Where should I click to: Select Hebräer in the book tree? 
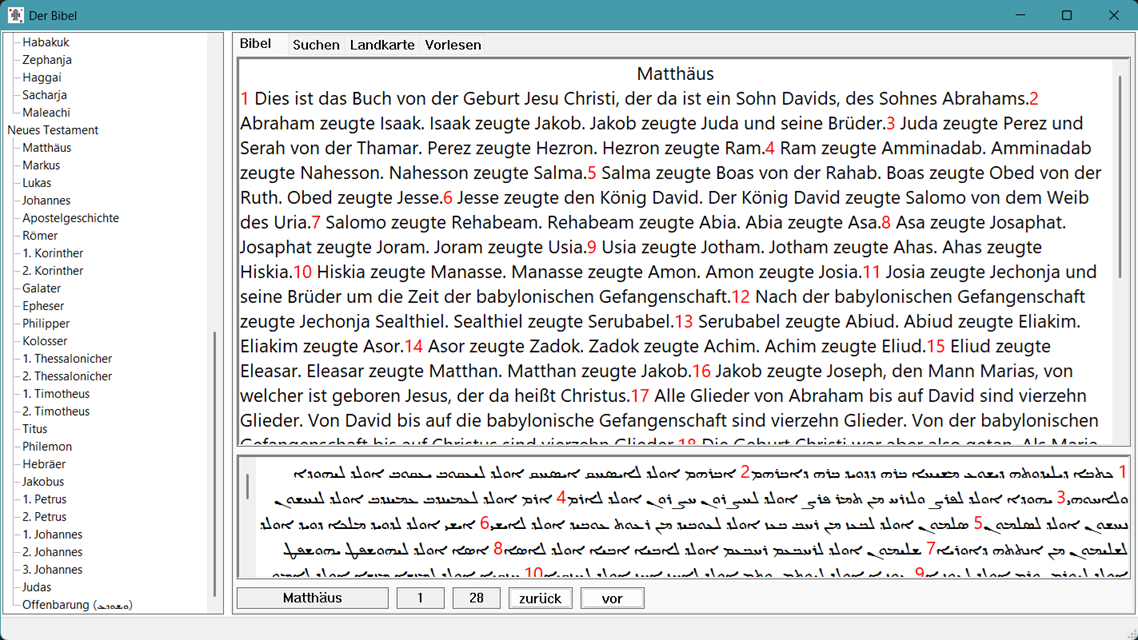[x=44, y=464]
